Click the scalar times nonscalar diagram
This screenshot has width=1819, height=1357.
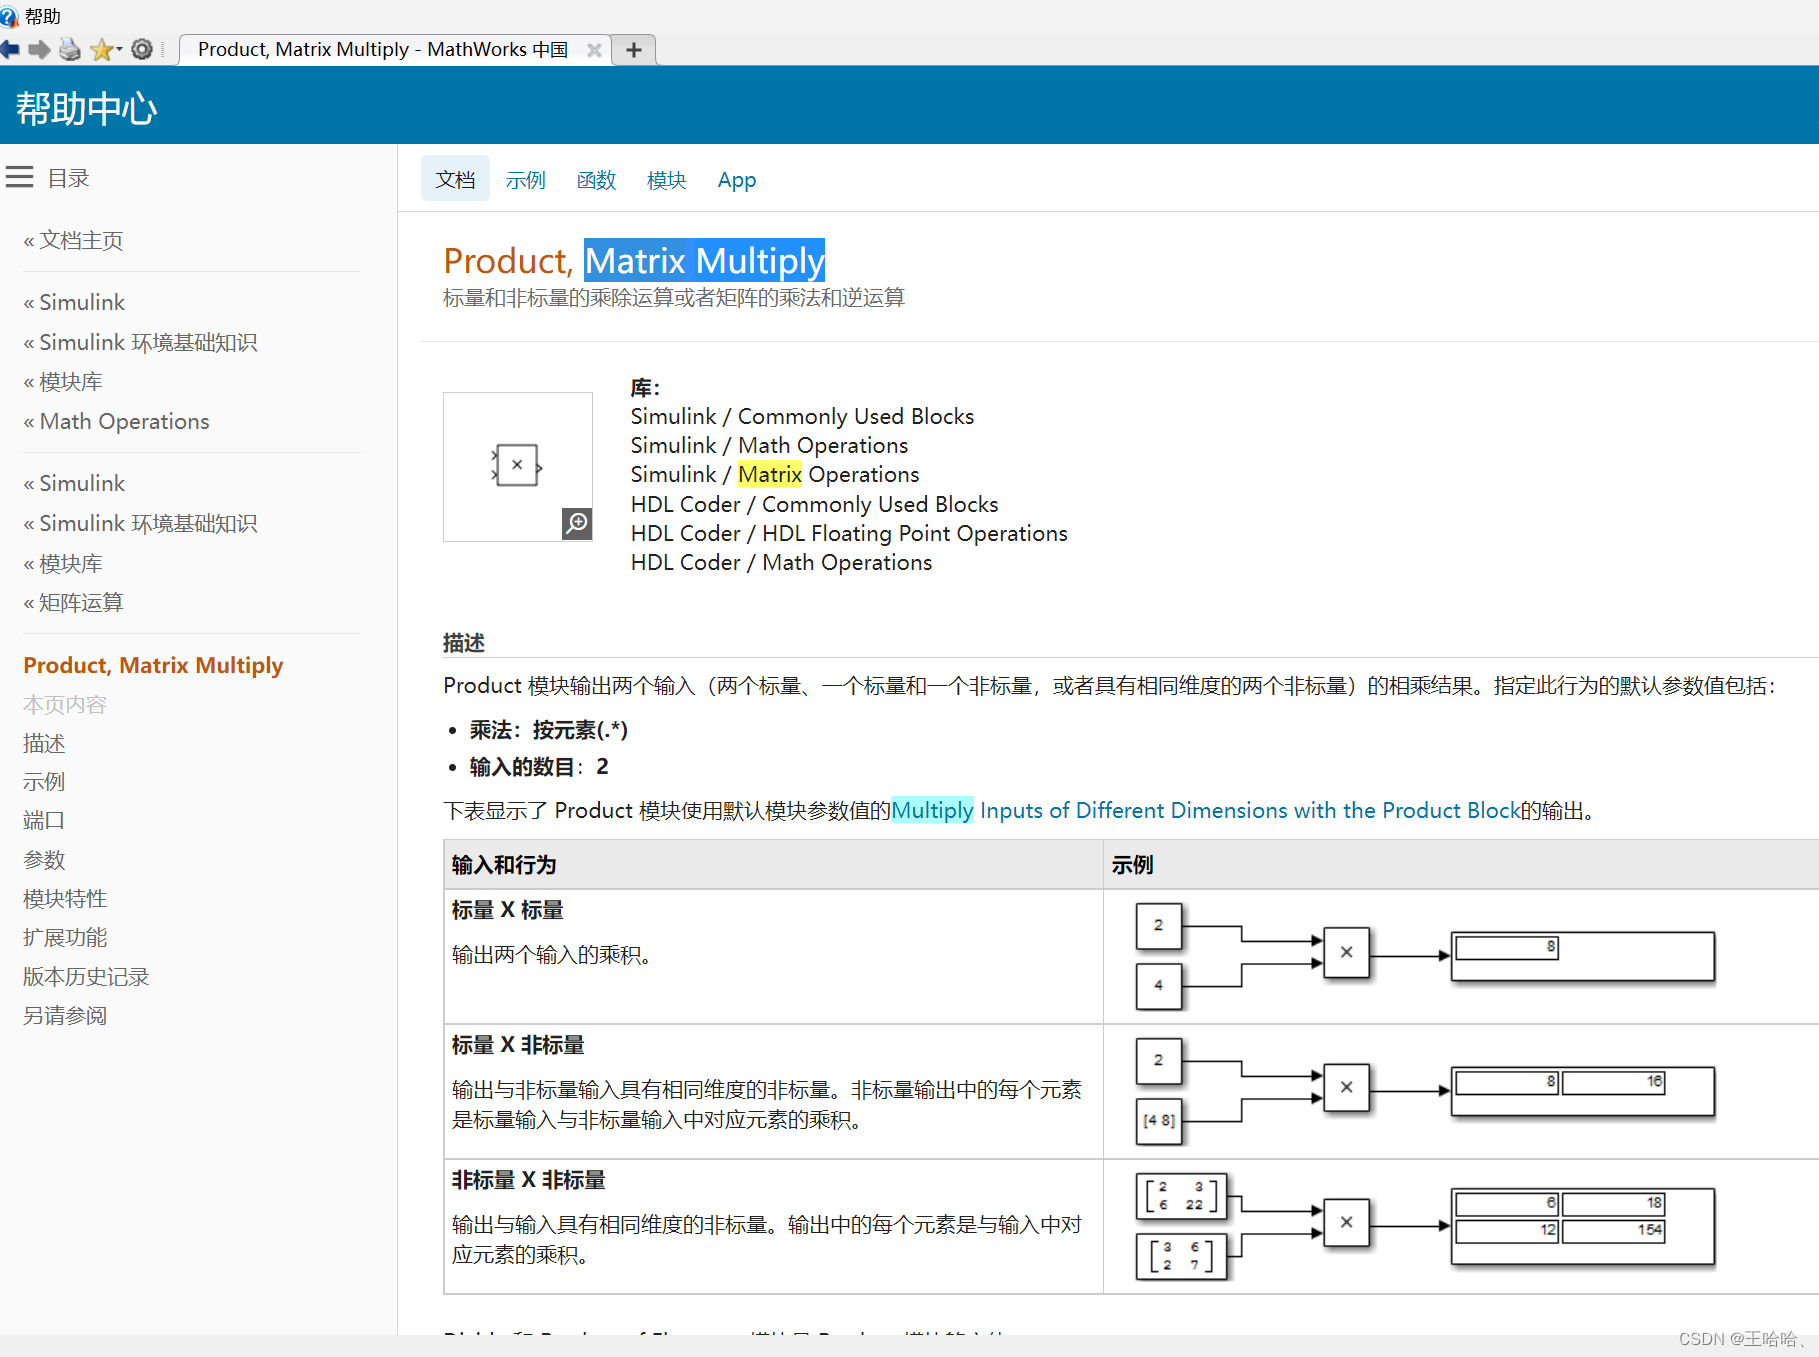coord(1426,1091)
